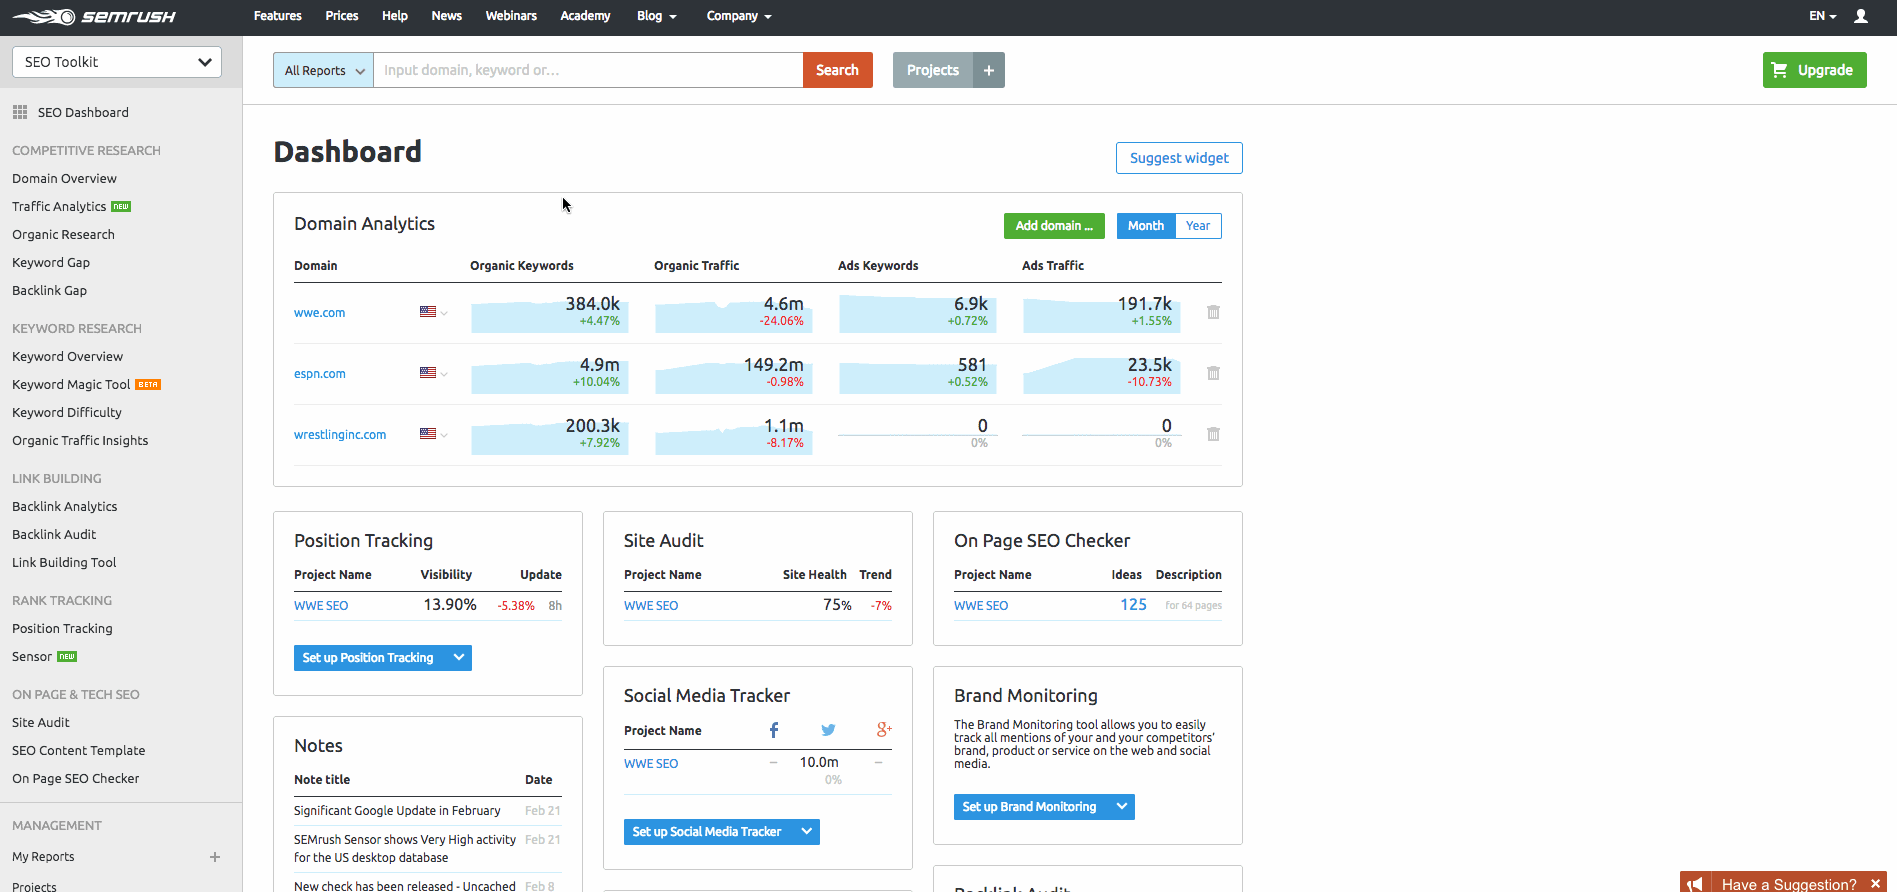Open the EN language selector
Image resolution: width=1897 pixels, height=892 pixels.
1822,16
